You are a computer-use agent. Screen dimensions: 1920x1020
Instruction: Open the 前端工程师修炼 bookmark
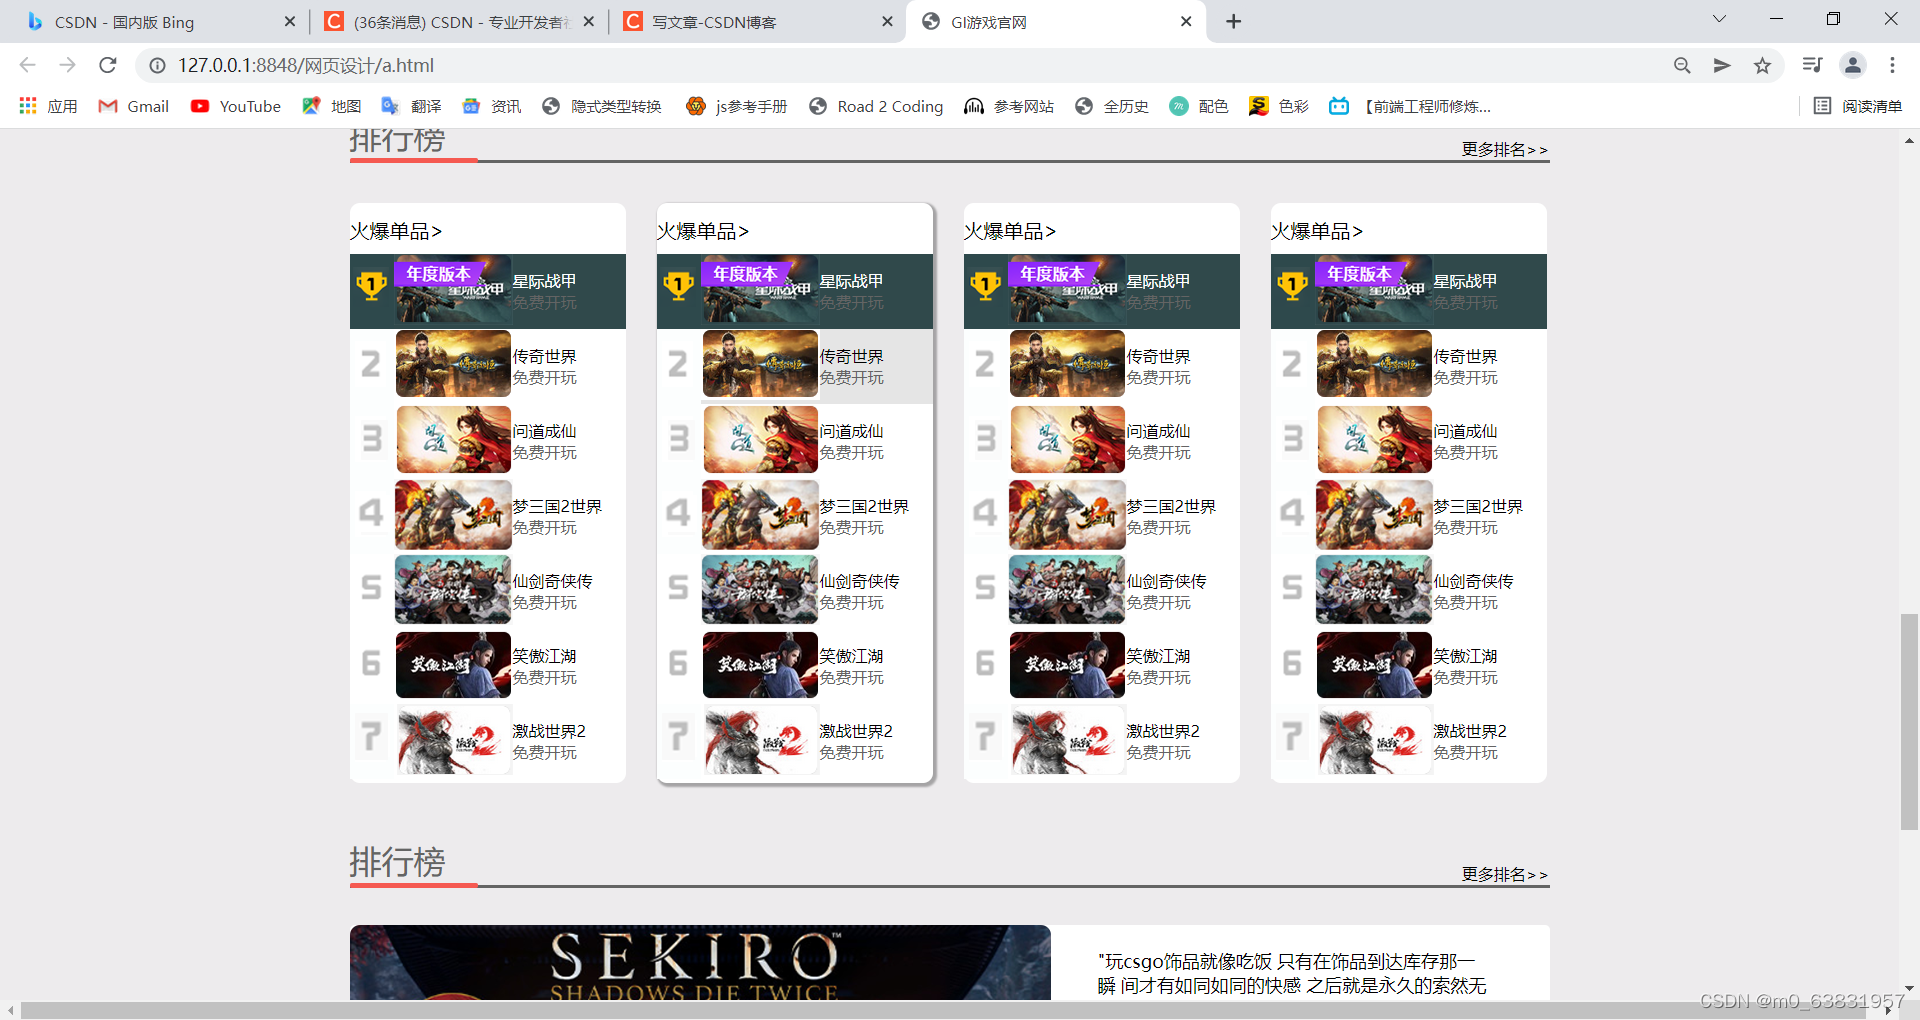1410,106
